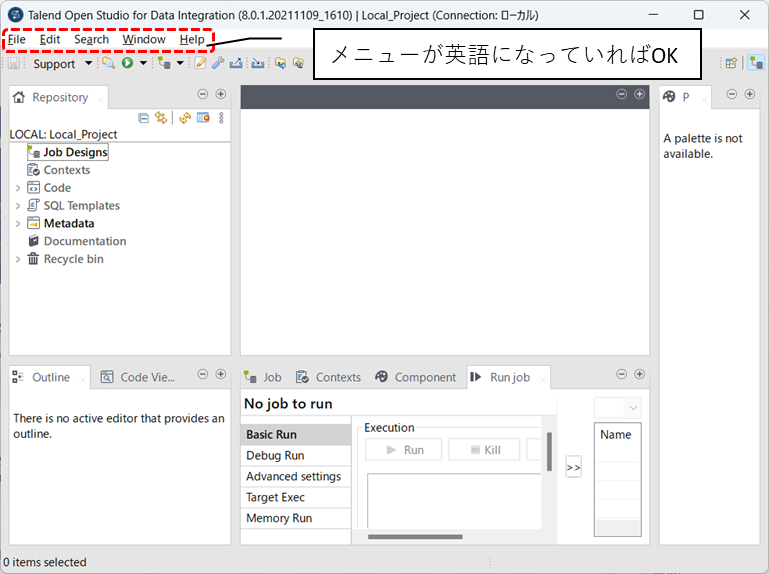769x574 pixels.
Task: Select Memory Run in run list
Action: click(x=296, y=518)
